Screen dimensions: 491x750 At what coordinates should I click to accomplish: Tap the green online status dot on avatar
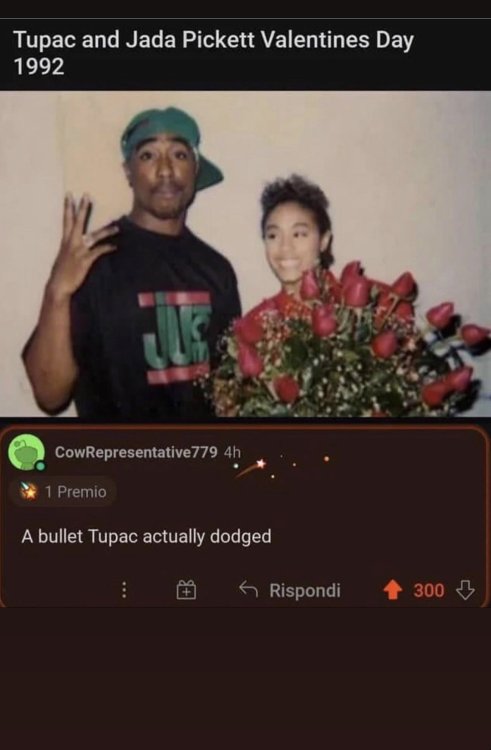coord(40,465)
